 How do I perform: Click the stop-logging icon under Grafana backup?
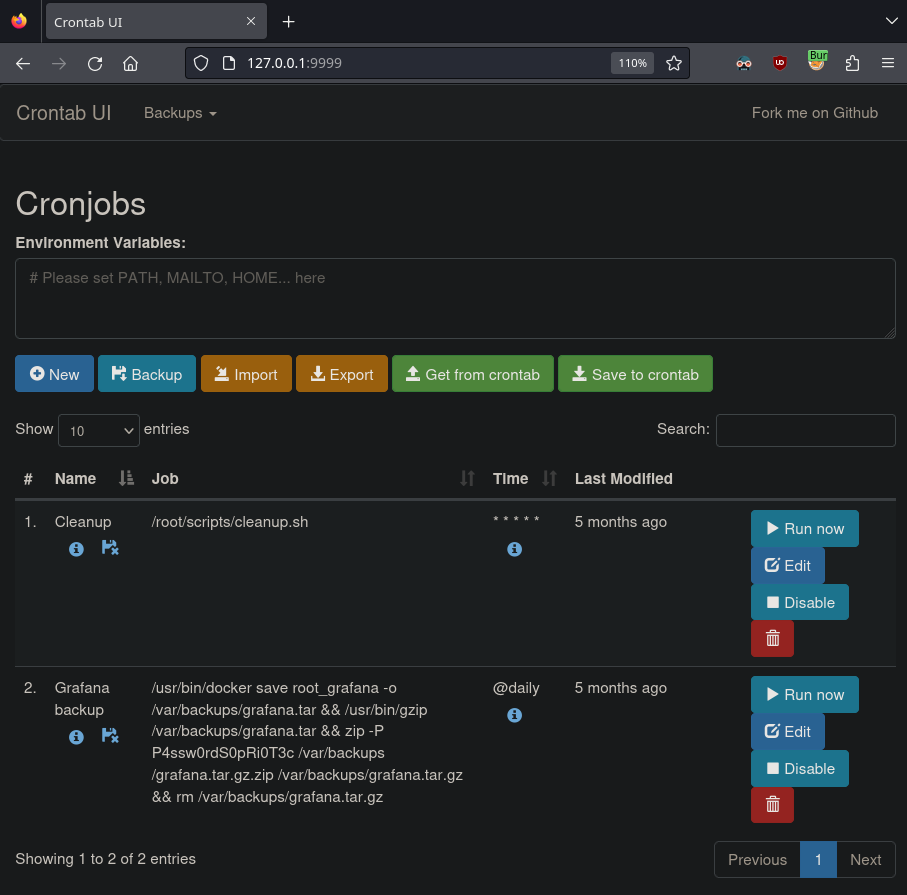110,735
